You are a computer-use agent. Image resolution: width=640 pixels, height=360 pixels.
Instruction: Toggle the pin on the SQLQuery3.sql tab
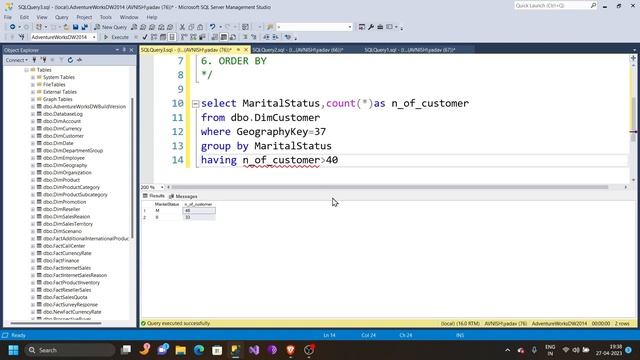pyautogui.click(x=238, y=50)
